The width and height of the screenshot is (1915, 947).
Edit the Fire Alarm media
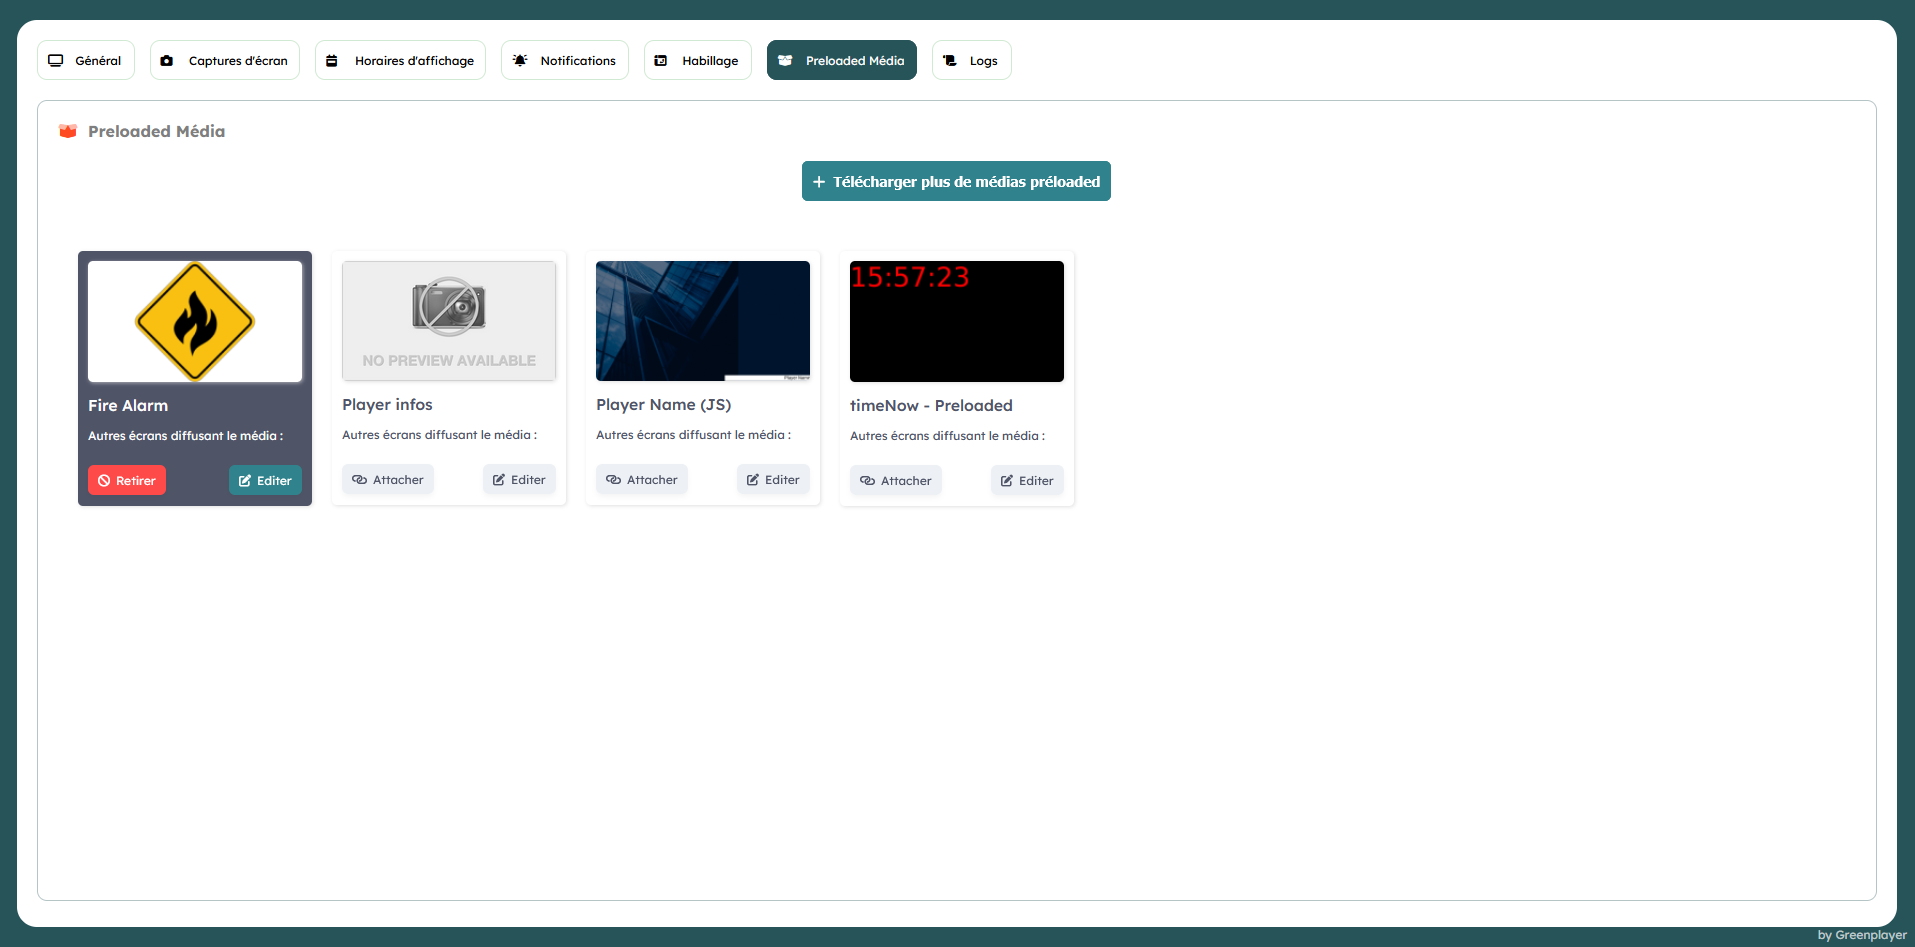tap(265, 481)
